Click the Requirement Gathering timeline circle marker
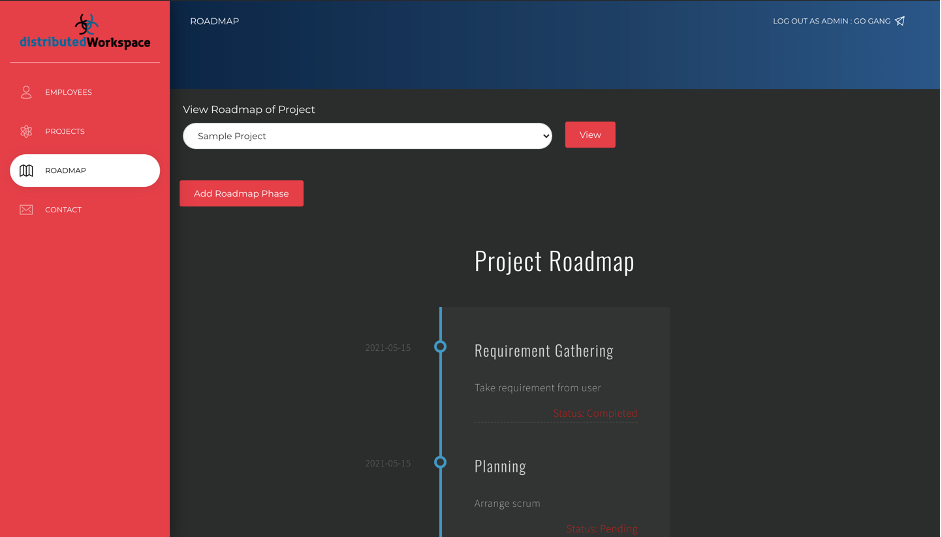The height and width of the screenshot is (537, 941). (x=440, y=347)
